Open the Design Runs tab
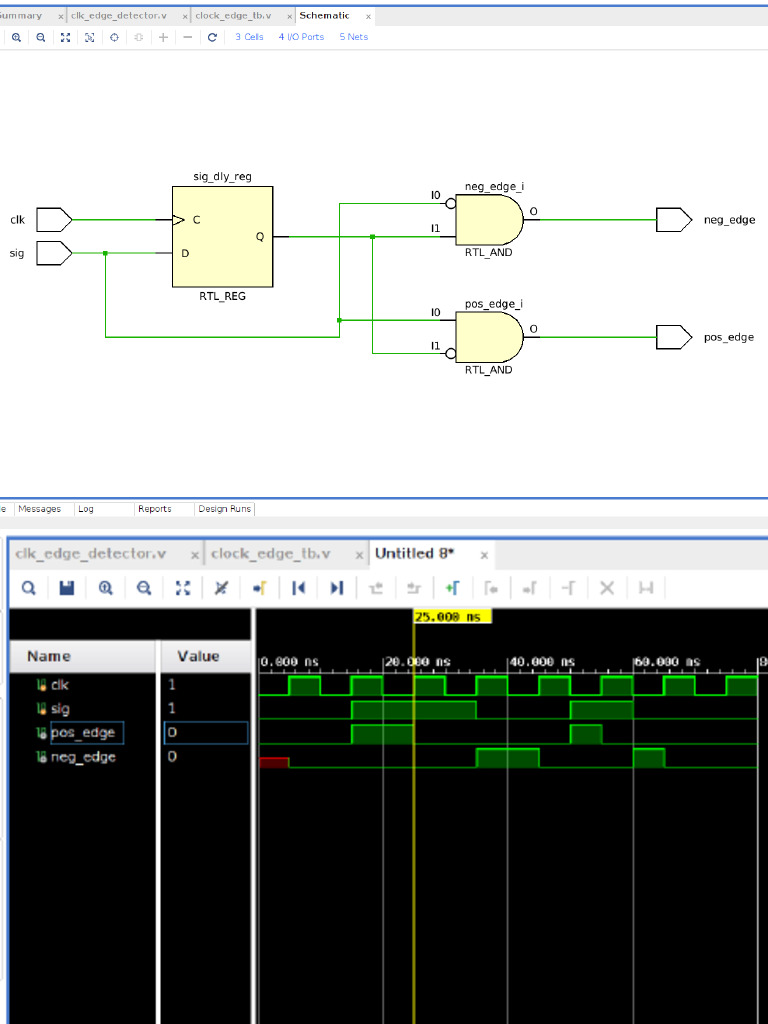 (225, 509)
